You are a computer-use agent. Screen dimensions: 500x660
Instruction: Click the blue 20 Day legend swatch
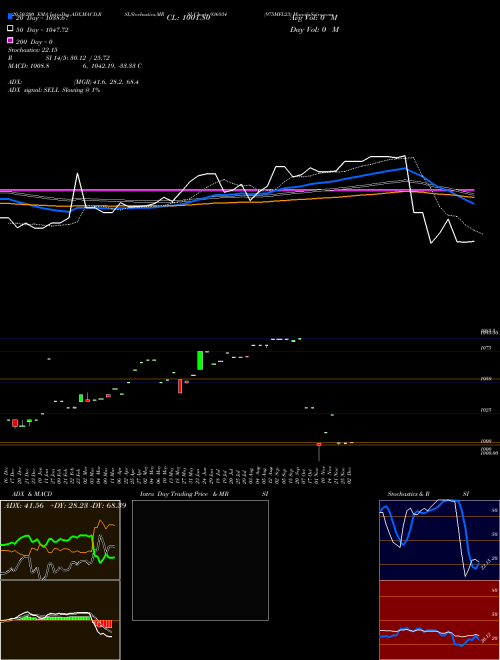click(x=10, y=16)
